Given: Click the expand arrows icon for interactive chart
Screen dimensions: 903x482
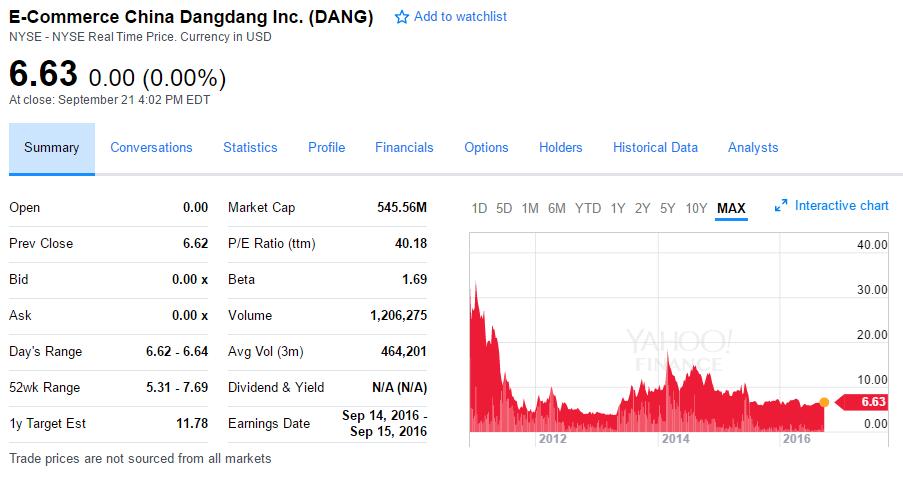Looking at the screenshot, I should click(x=781, y=206).
